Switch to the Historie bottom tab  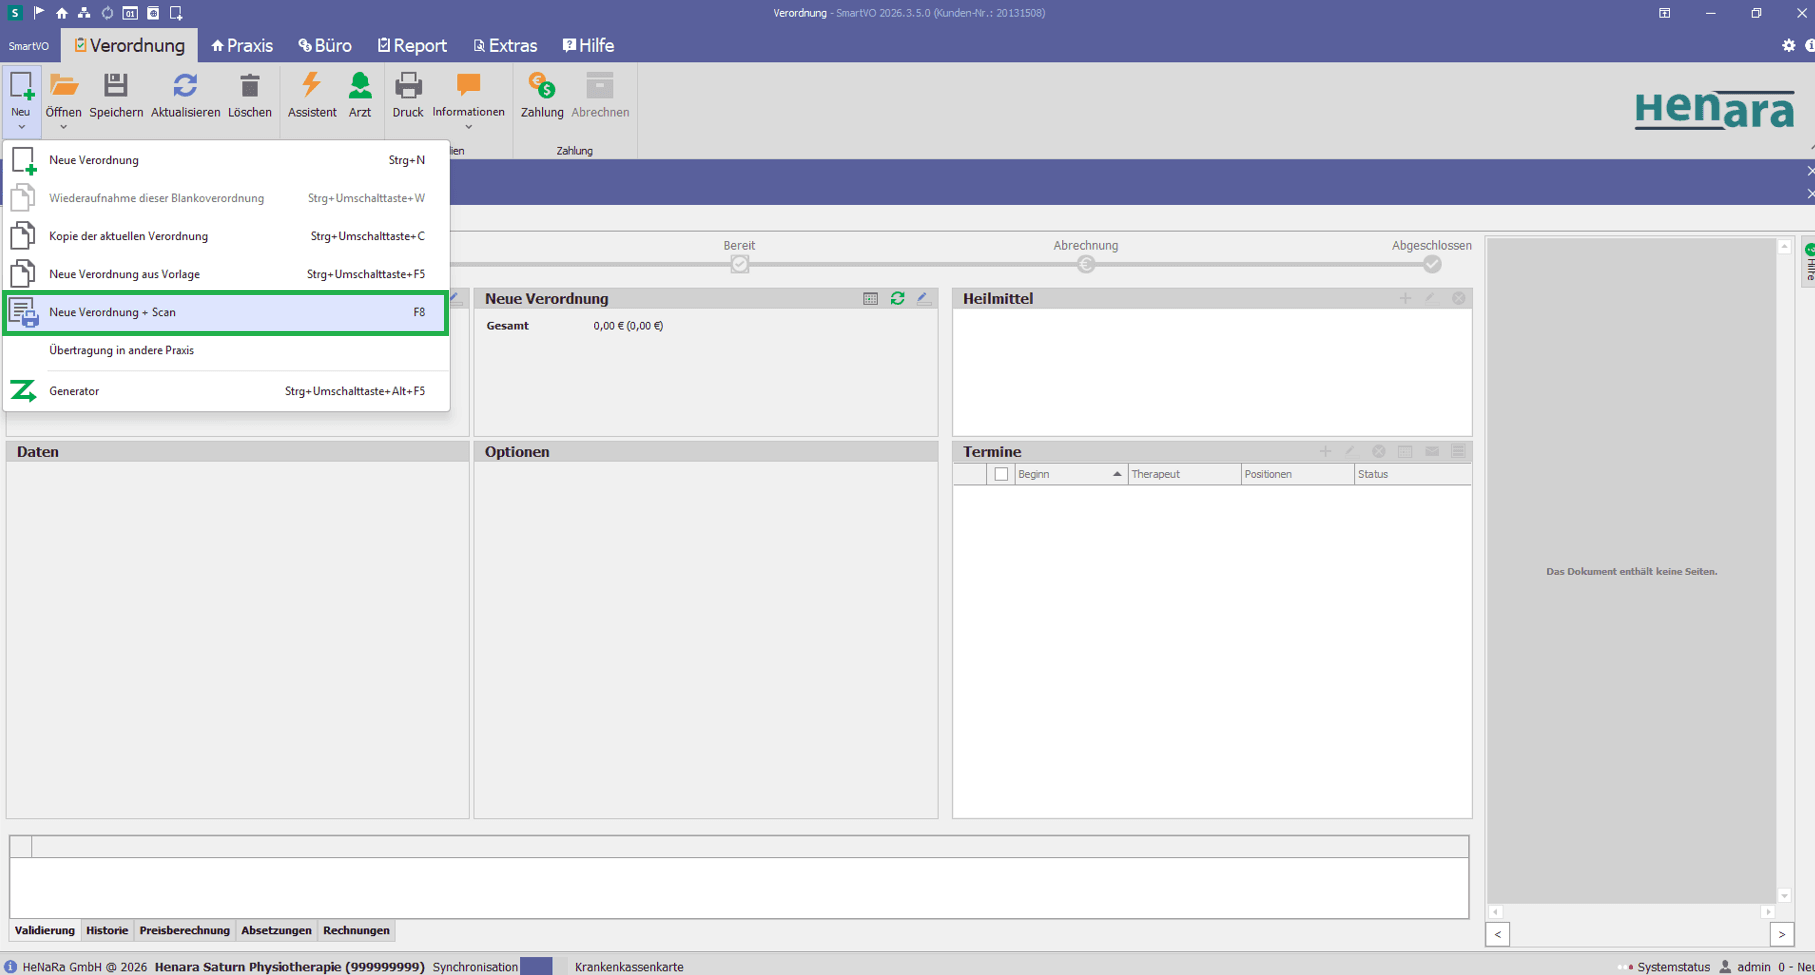[107, 930]
